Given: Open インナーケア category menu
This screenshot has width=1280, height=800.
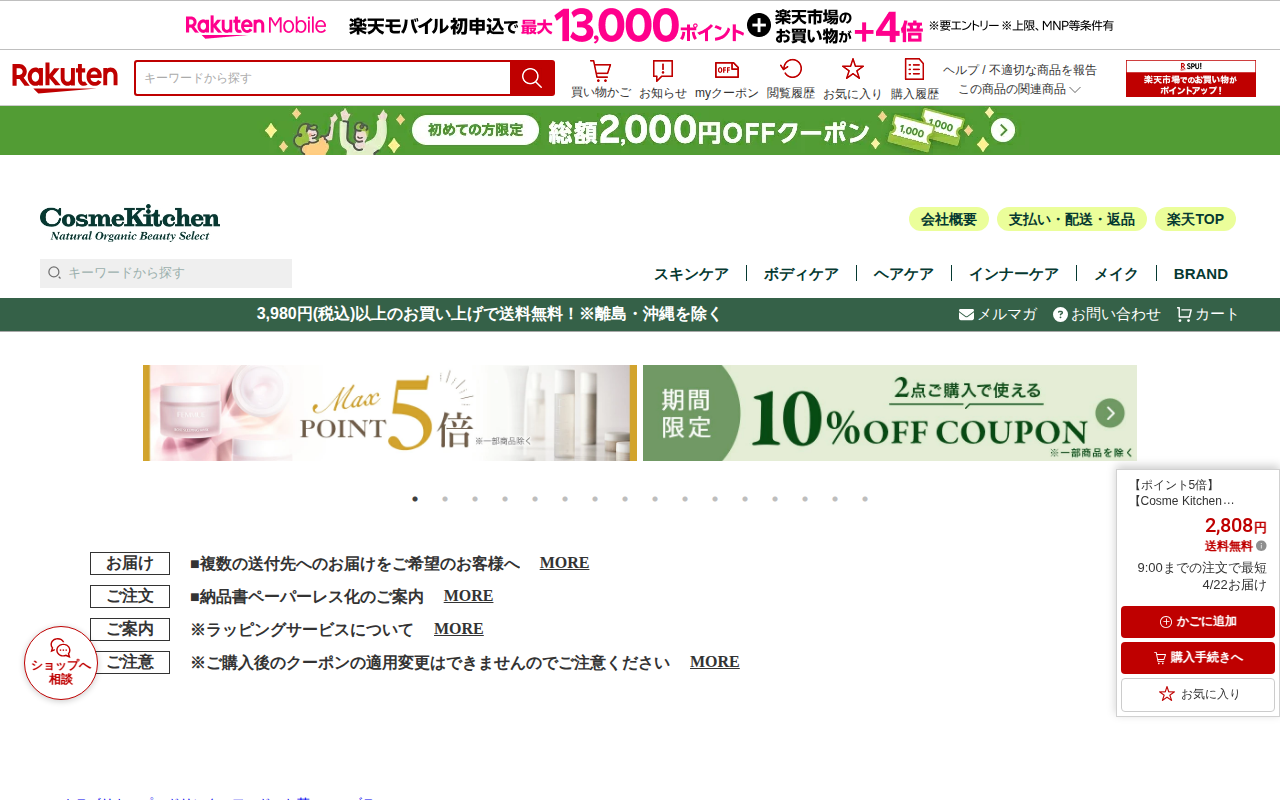Looking at the screenshot, I should pos(1014,274).
